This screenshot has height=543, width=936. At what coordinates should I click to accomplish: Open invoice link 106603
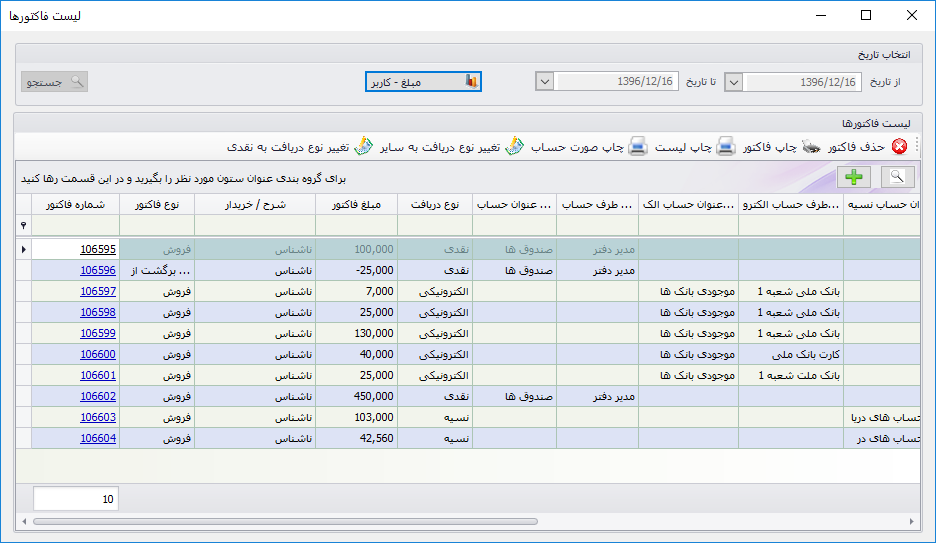click(x=98, y=417)
